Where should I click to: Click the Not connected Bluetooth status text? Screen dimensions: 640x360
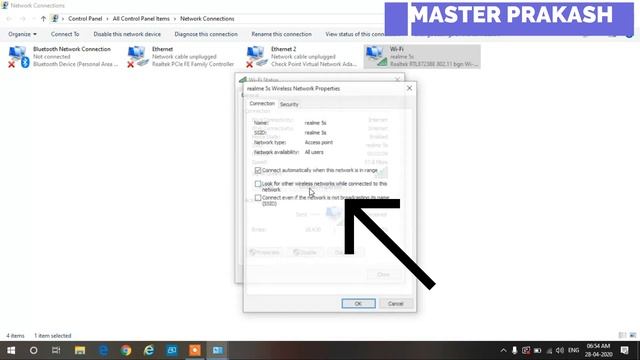[51, 57]
